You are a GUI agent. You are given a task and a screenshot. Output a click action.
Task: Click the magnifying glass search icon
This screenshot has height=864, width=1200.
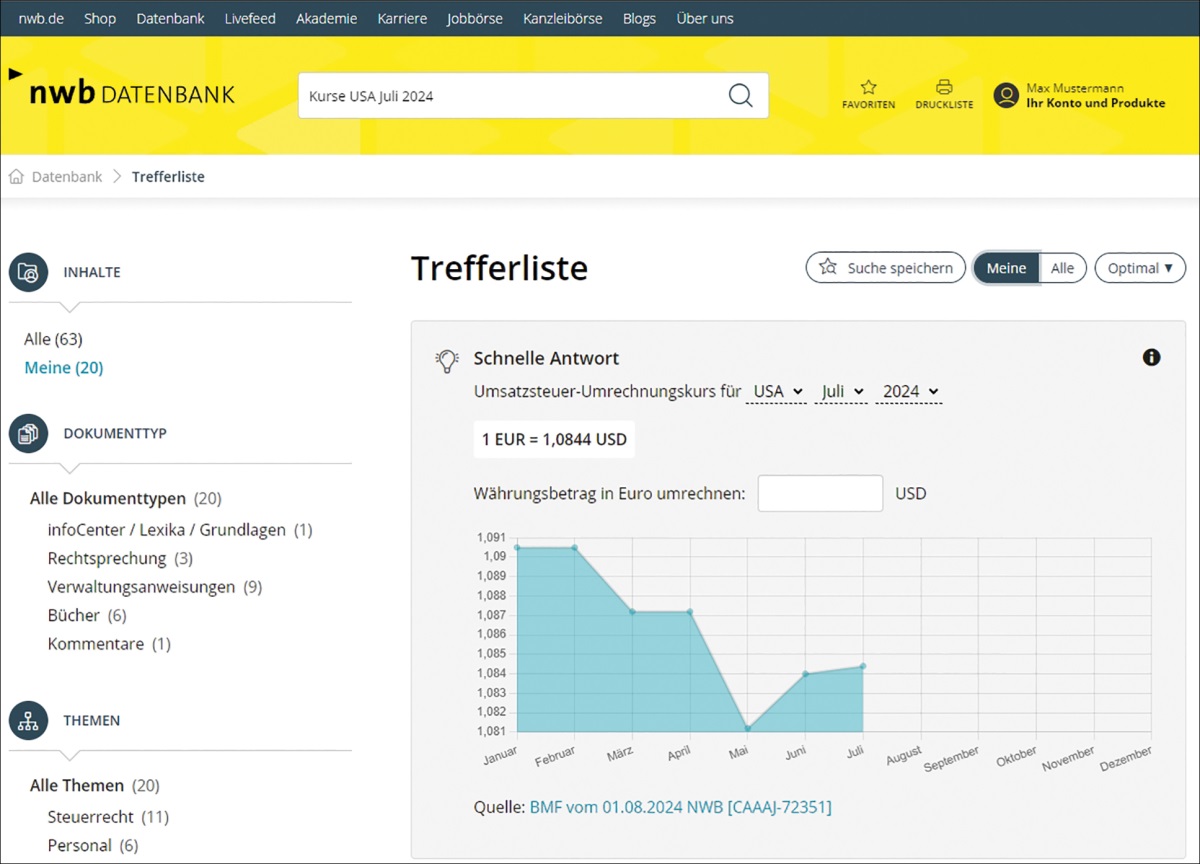(740, 96)
